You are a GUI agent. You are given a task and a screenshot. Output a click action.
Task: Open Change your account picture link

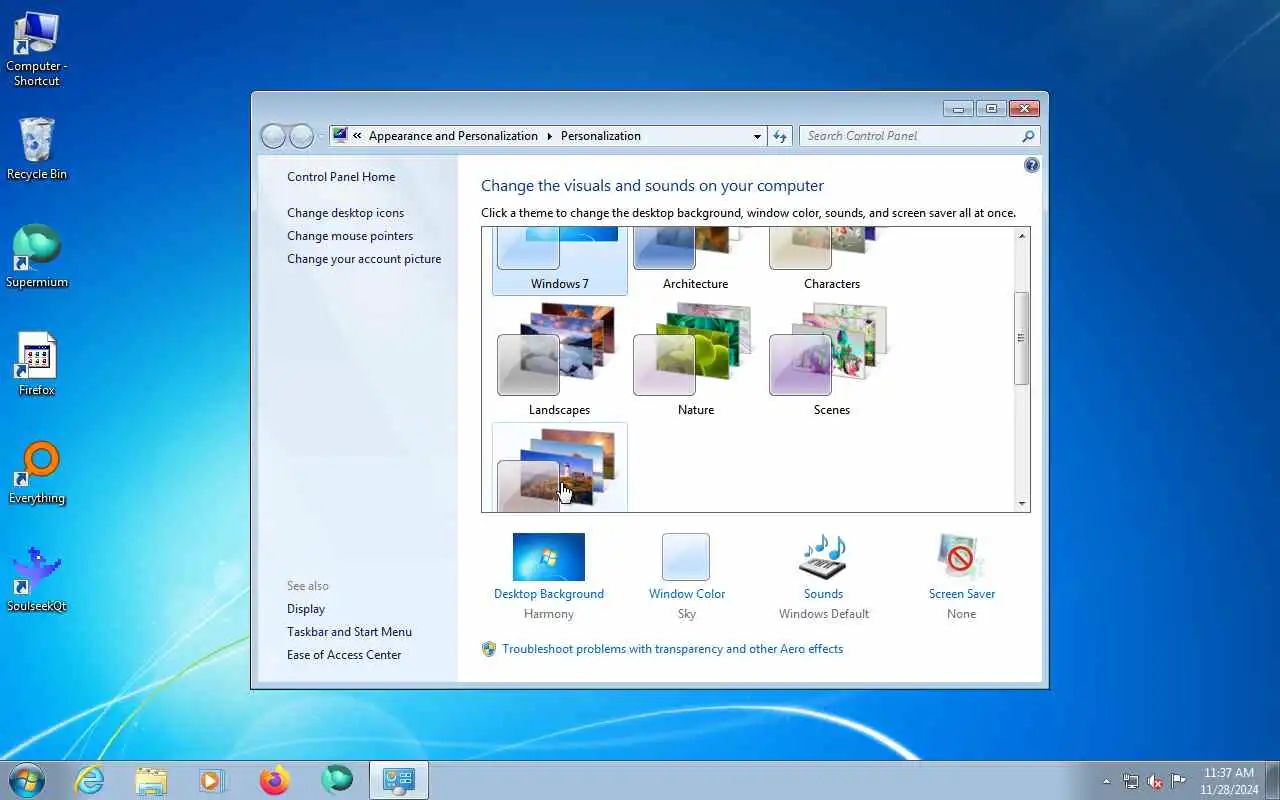(x=364, y=259)
